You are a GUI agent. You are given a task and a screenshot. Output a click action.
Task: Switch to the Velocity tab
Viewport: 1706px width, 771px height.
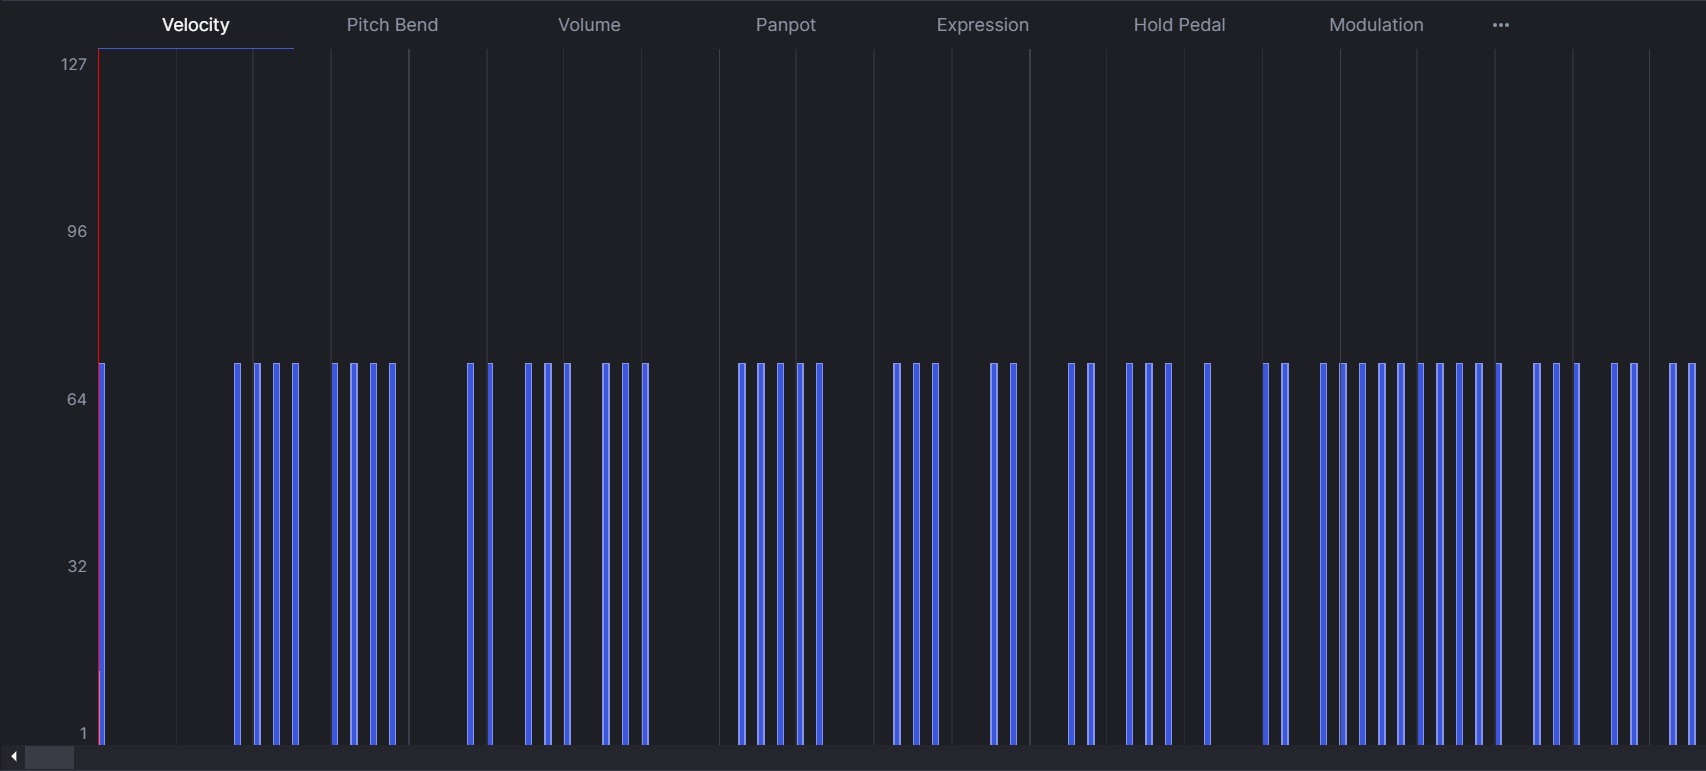(x=196, y=25)
